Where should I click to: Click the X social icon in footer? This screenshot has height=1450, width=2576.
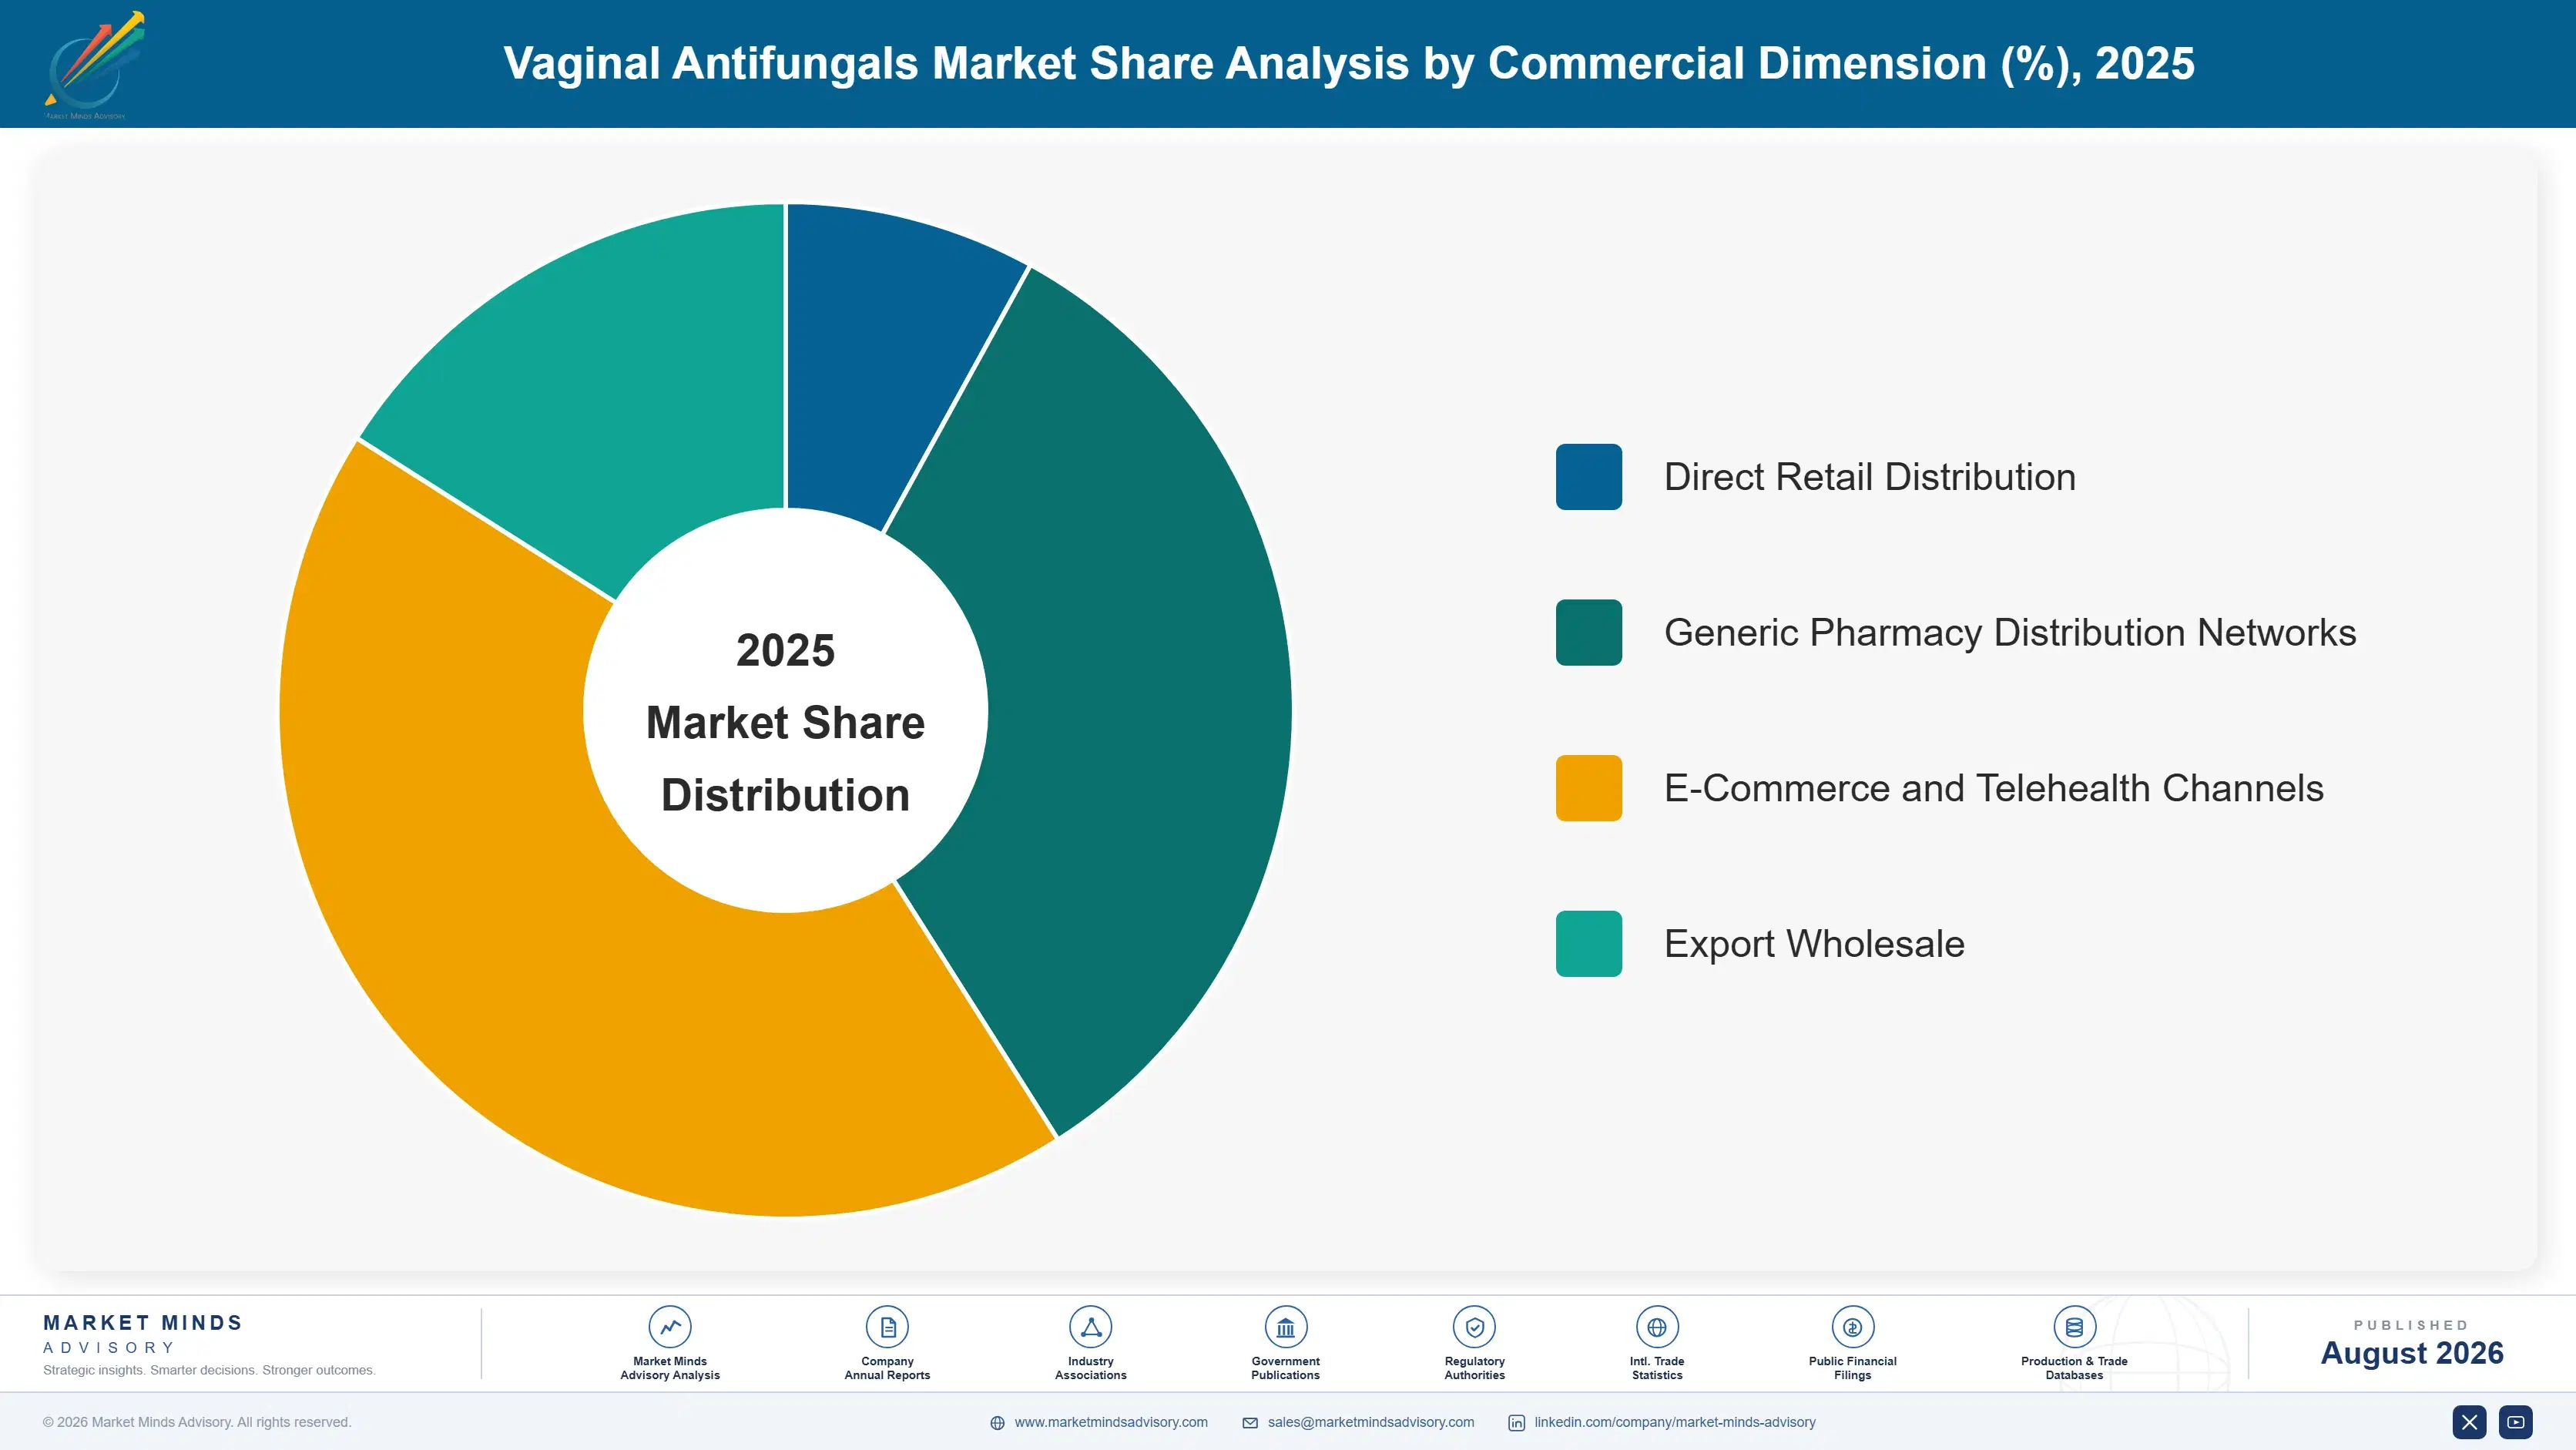click(2469, 1422)
